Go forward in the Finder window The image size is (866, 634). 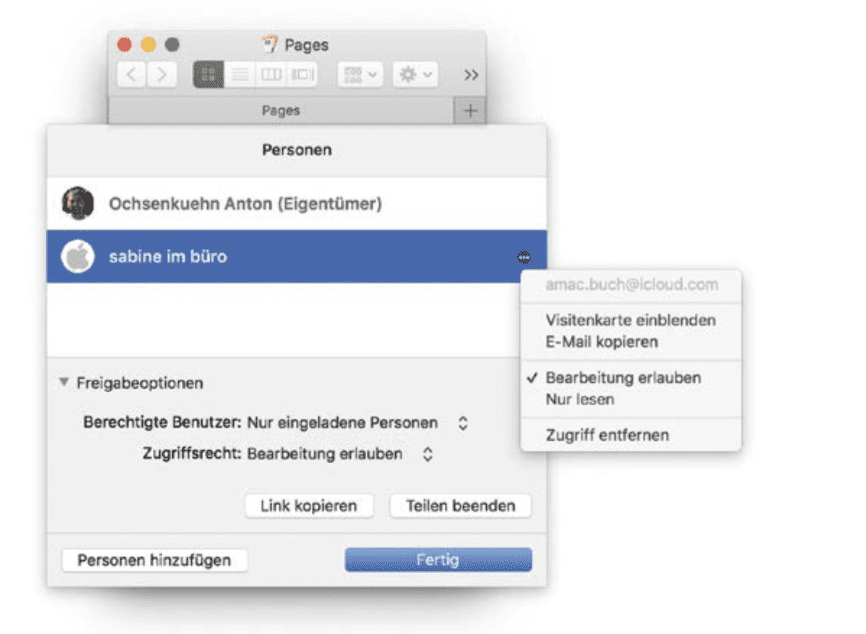(162, 75)
